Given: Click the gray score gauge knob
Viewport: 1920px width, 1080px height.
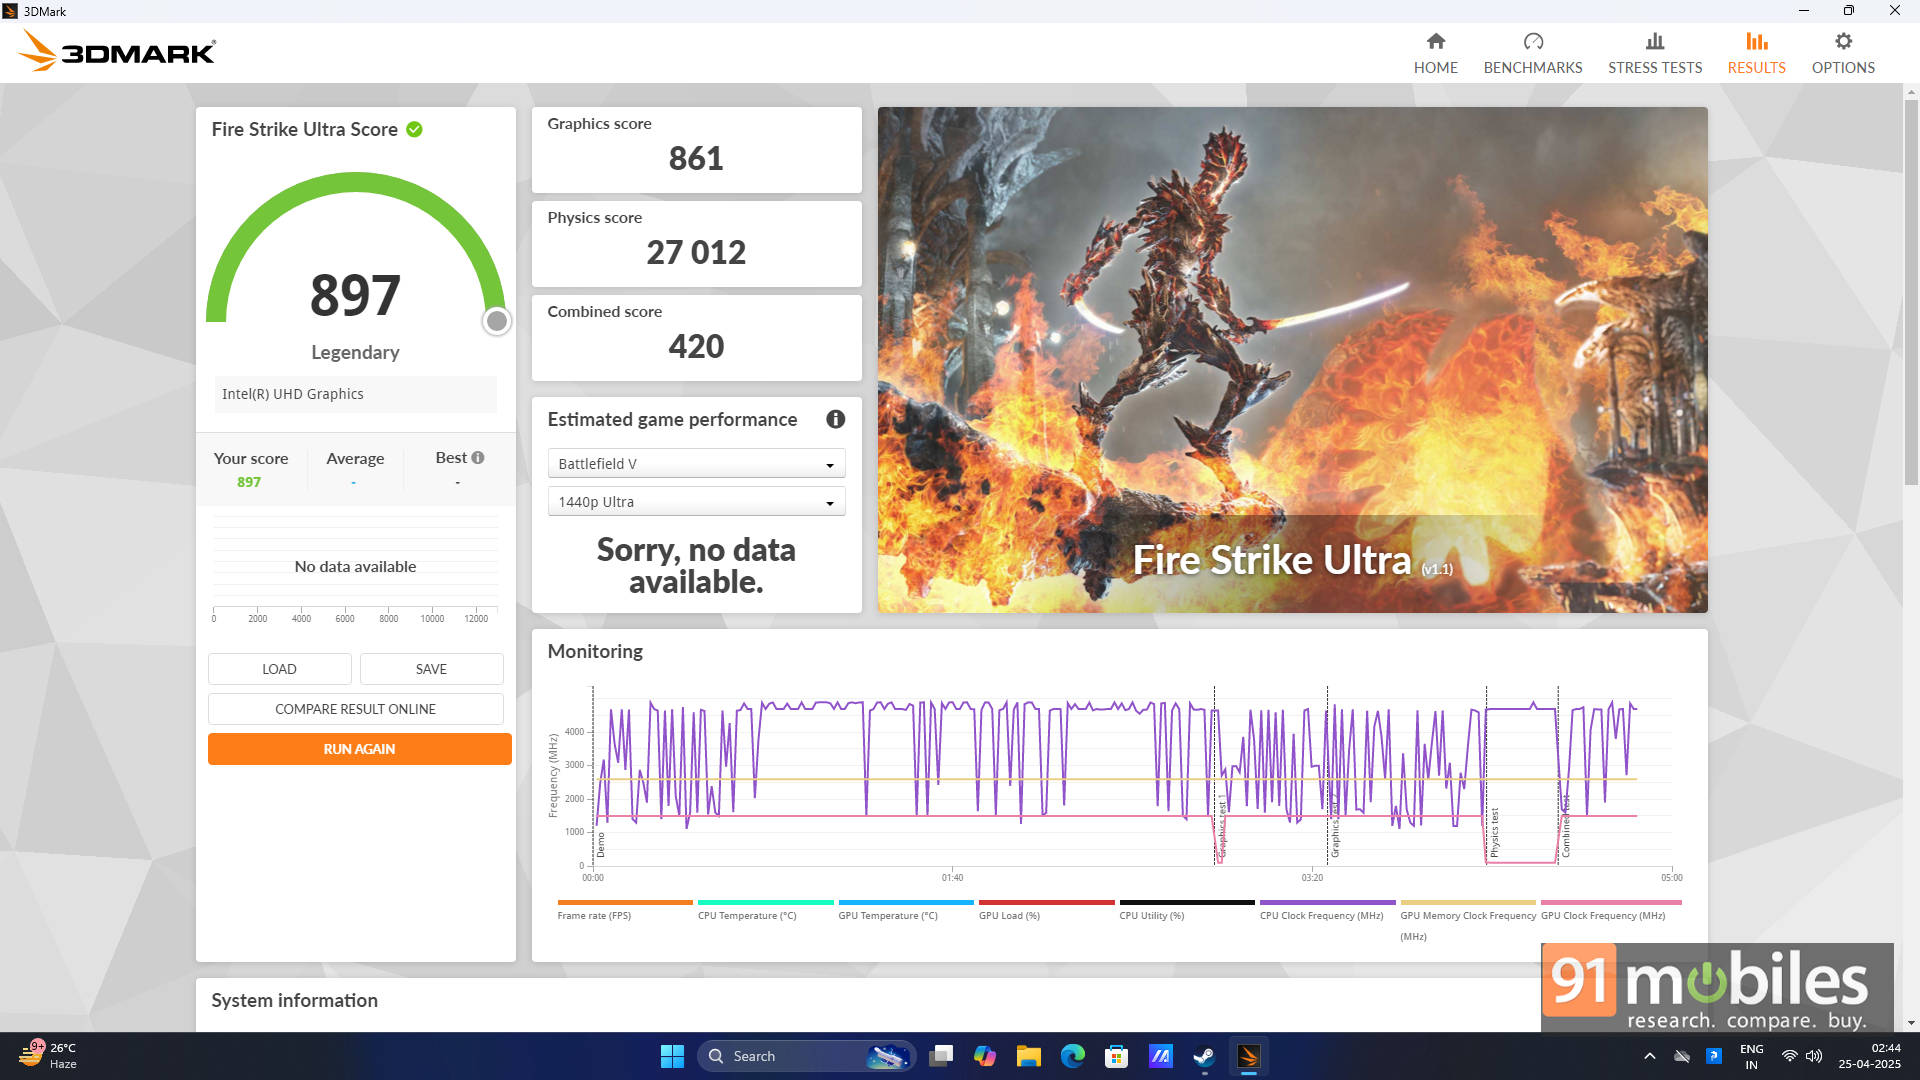Looking at the screenshot, I should [x=496, y=321].
